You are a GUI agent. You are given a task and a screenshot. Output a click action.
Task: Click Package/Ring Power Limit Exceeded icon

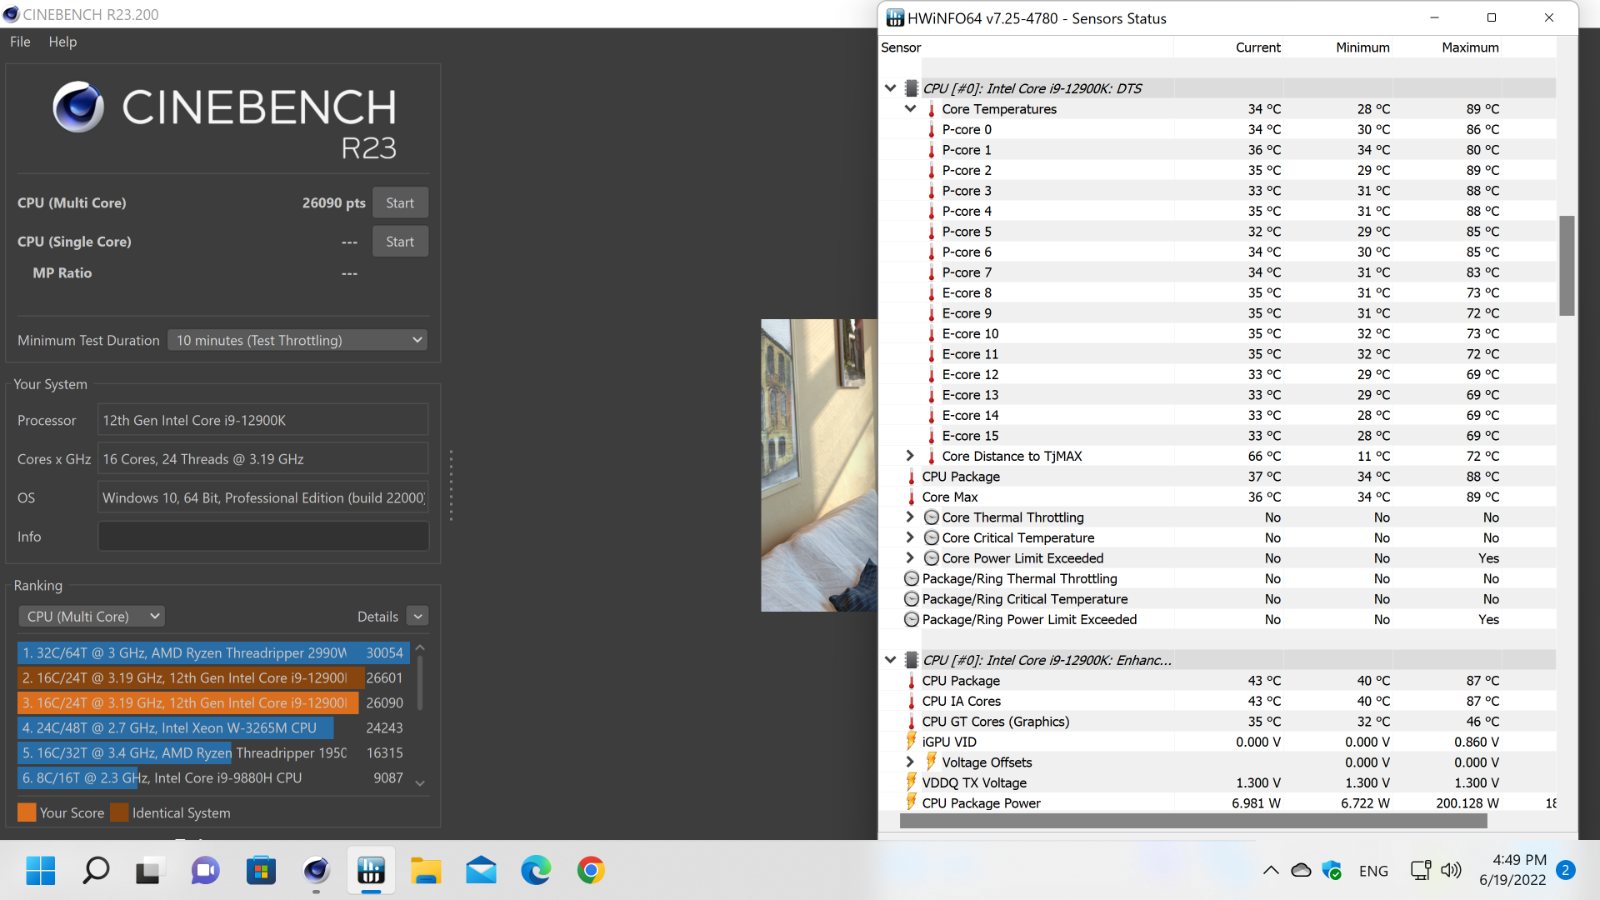(911, 620)
